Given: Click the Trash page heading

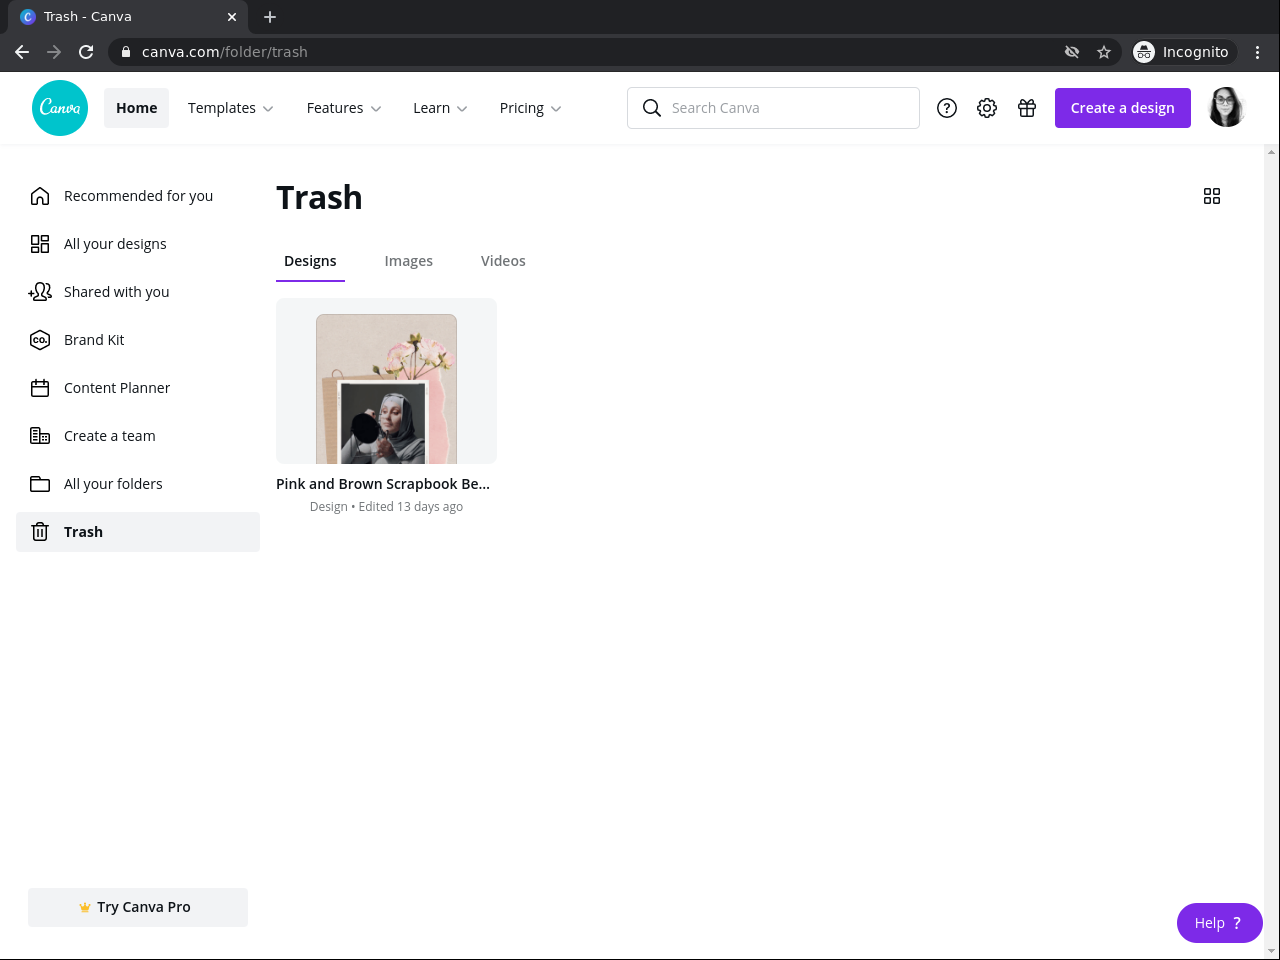Looking at the screenshot, I should (319, 197).
